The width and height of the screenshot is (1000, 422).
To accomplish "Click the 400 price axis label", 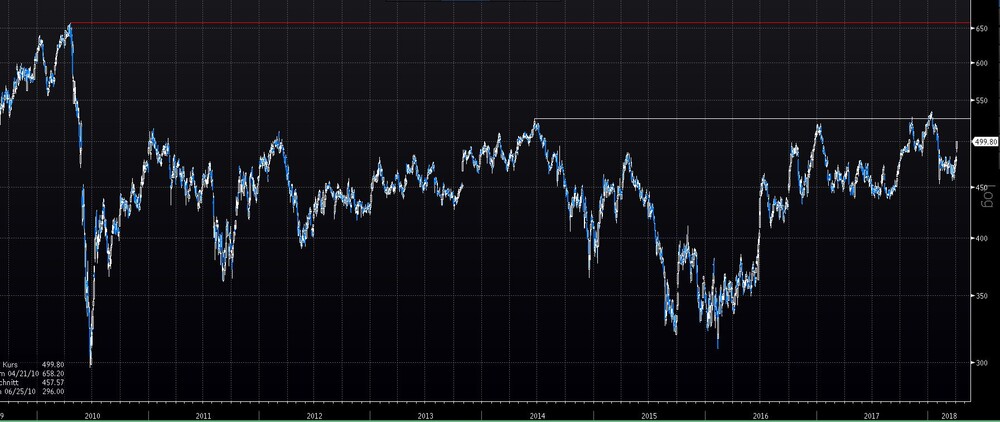I will (982, 238).
